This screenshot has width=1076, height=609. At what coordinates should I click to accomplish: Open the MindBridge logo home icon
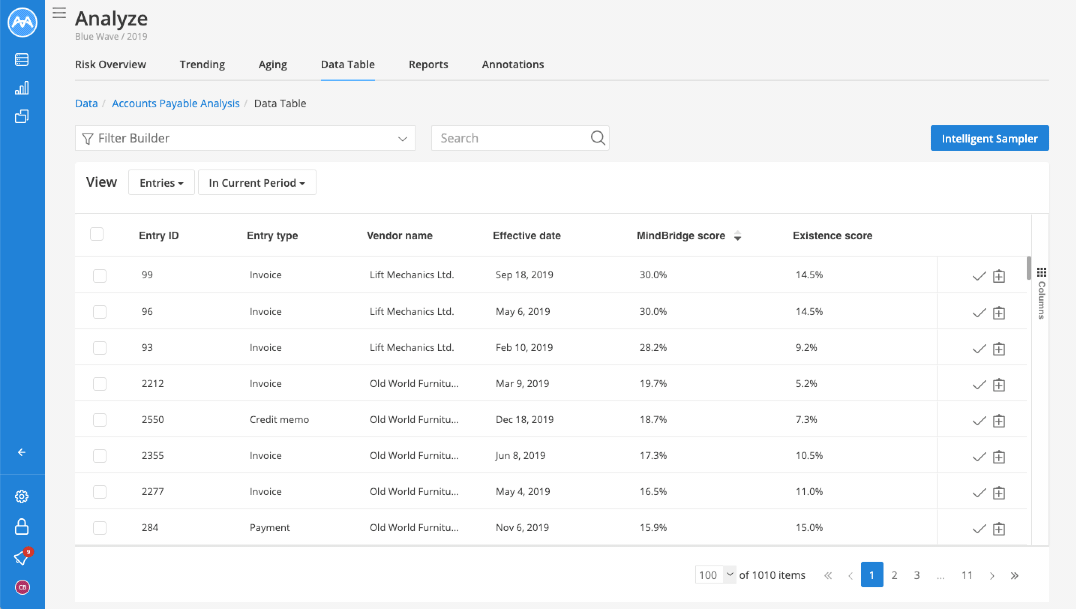(21, 21)
